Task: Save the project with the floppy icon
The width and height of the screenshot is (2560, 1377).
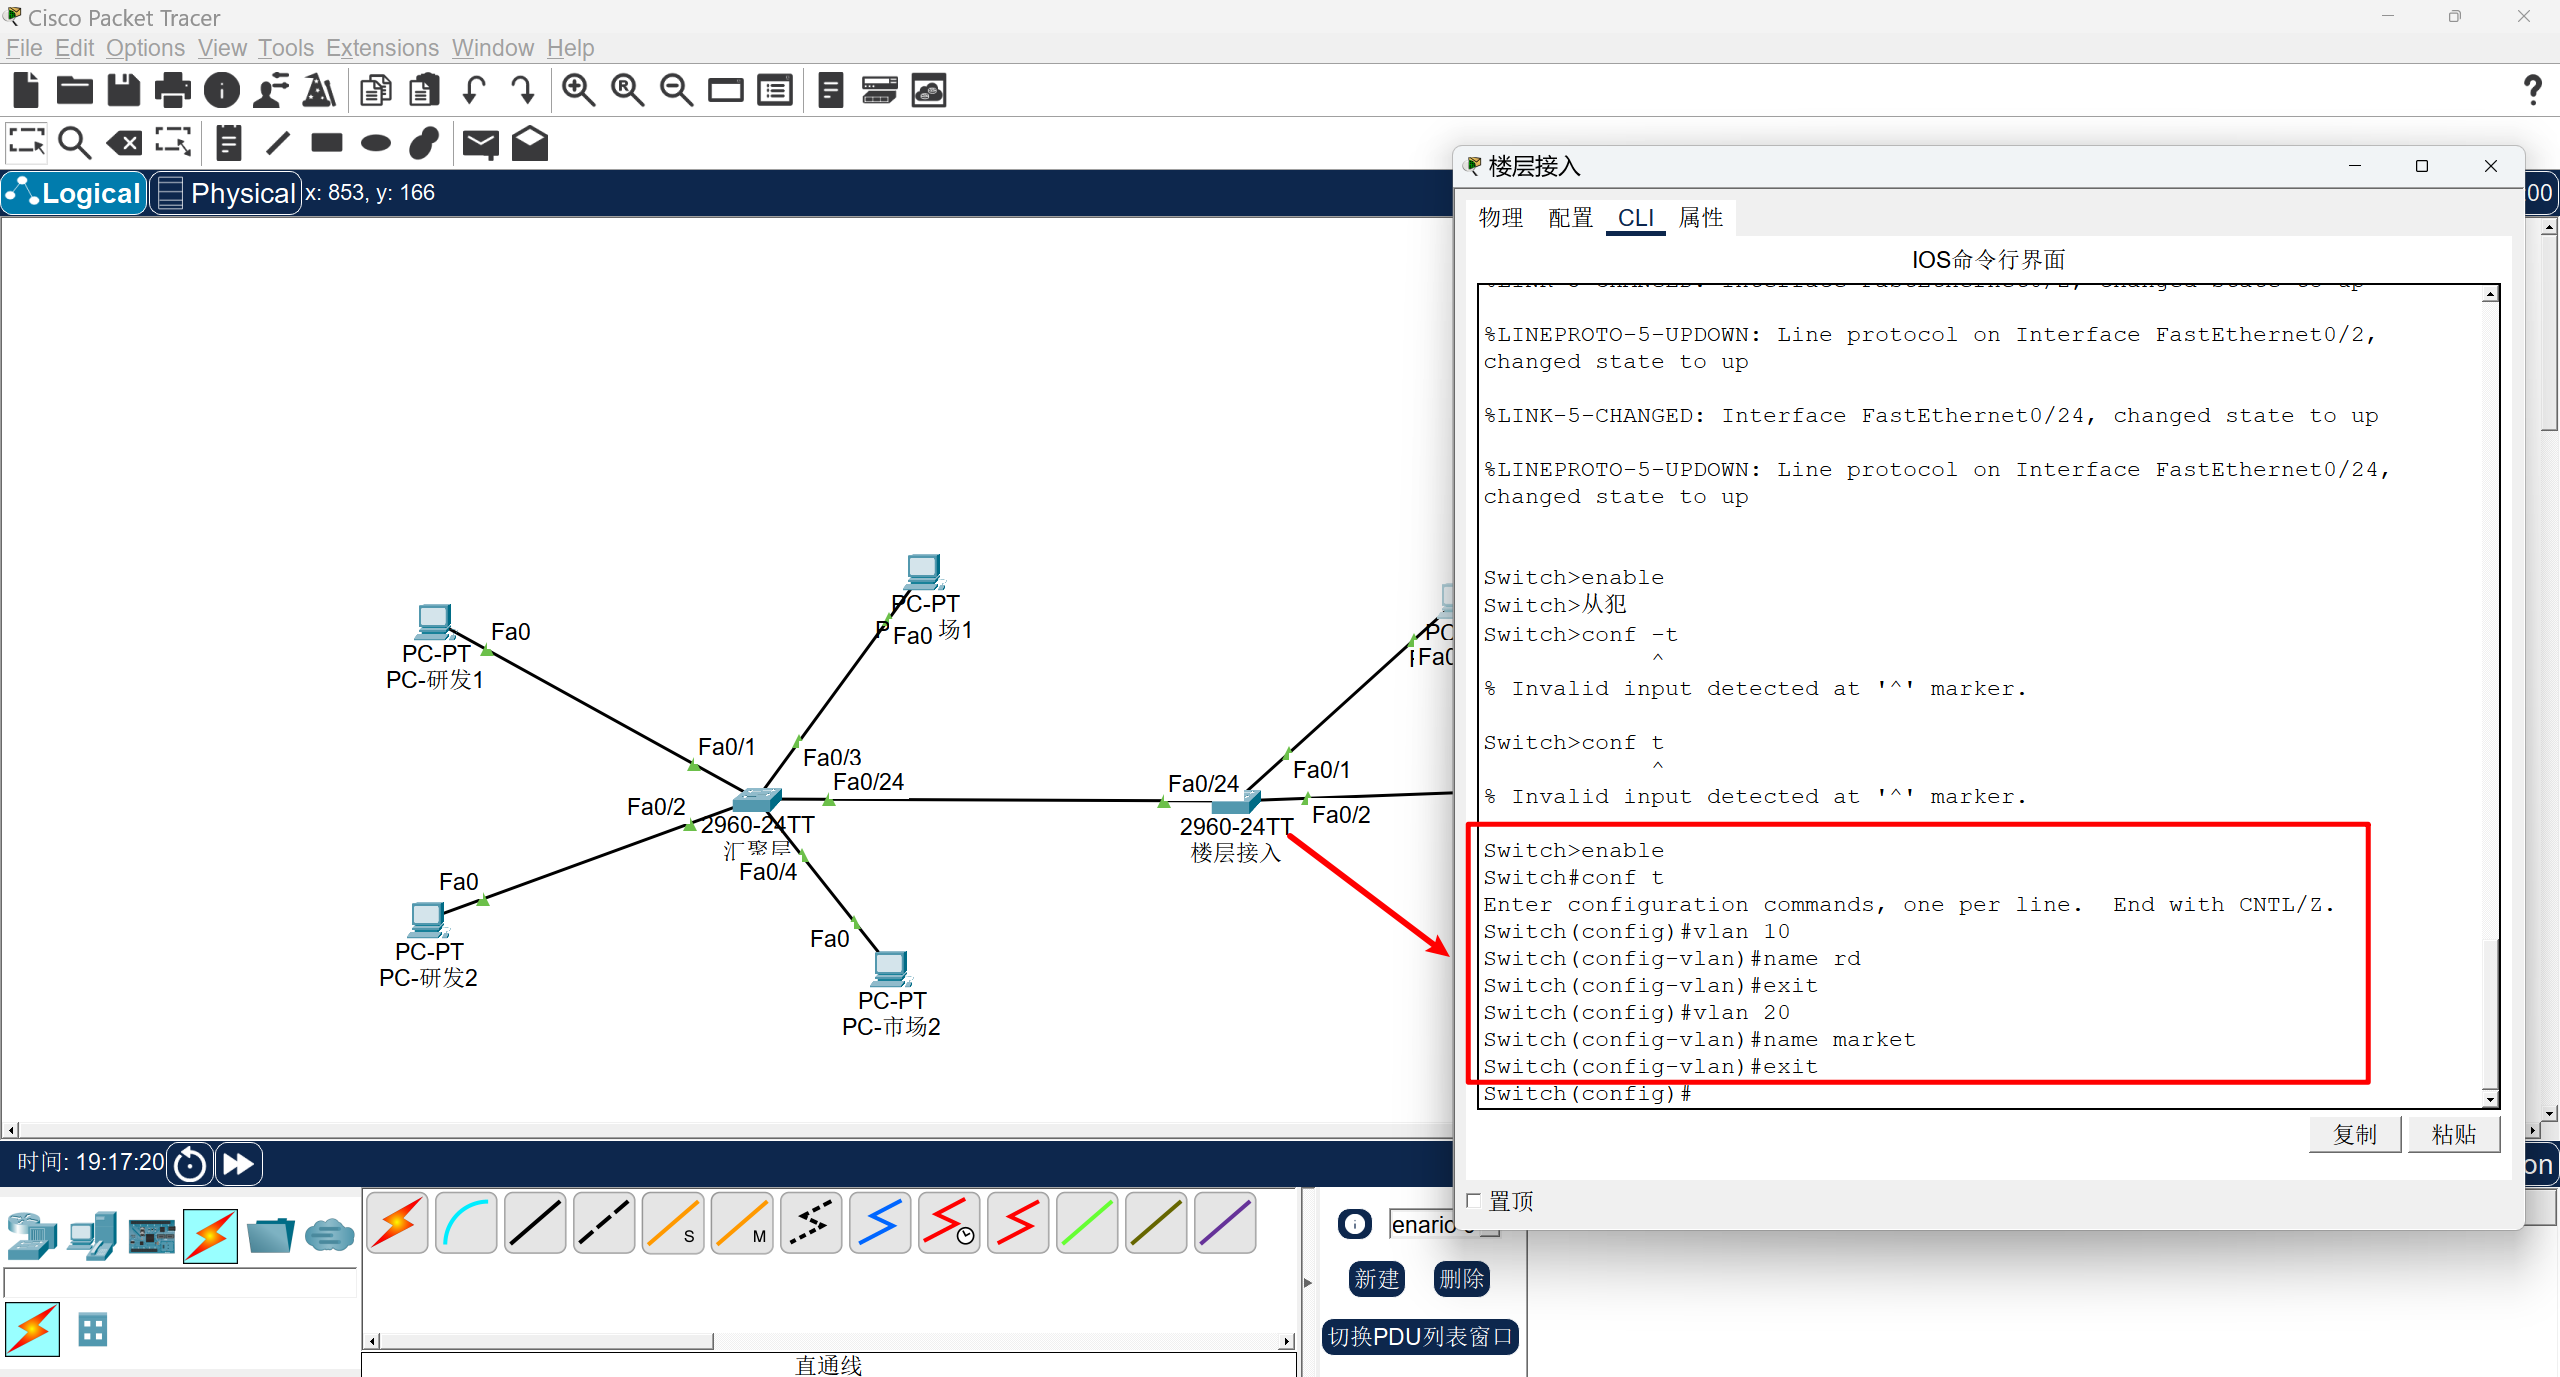Action: (x=124, y=90)
